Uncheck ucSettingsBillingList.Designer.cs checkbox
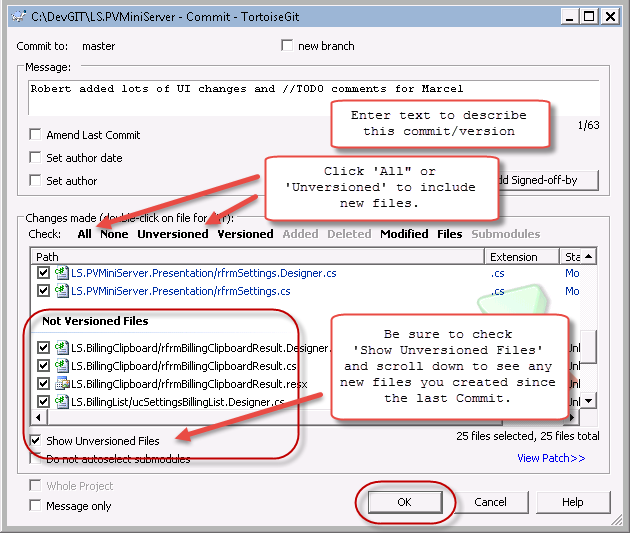Viewport: 630px width, 533px height. pos(43,402)
